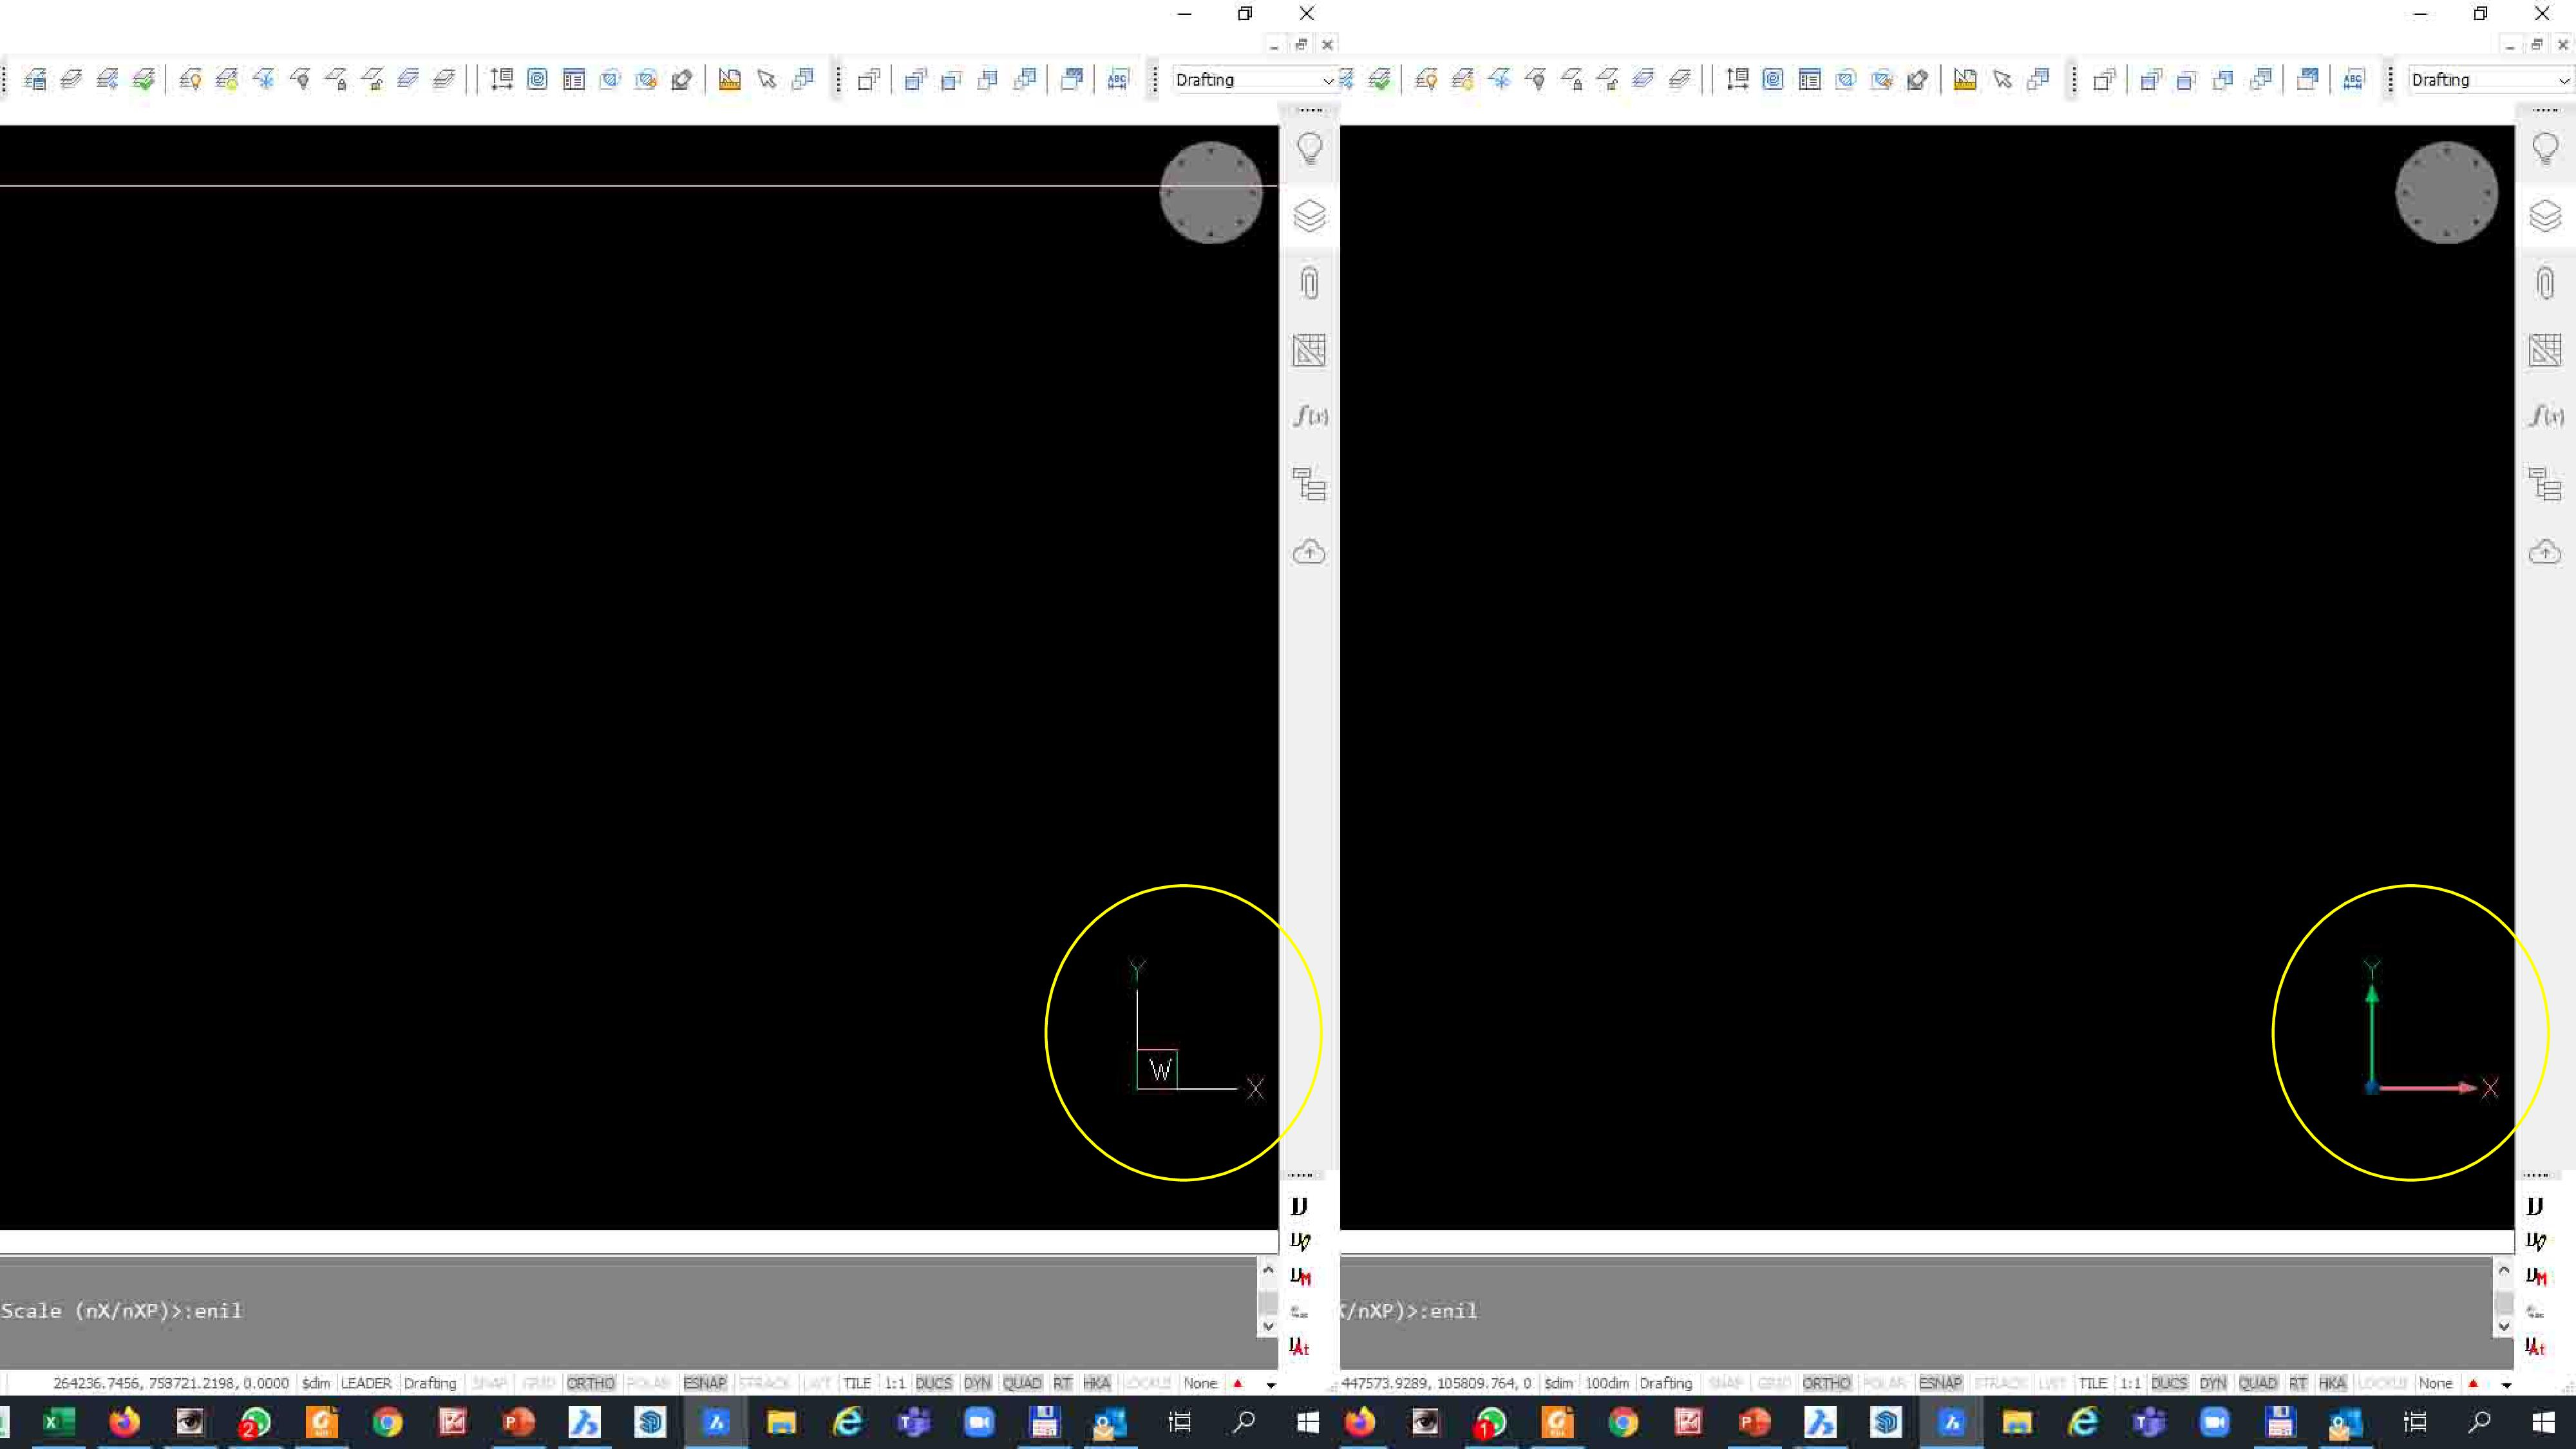Image resolution: width=2576 pixels, height=1449 pixels.
Task: Launch Excel from the Windows taskbar
Action: click(57, 1422)
